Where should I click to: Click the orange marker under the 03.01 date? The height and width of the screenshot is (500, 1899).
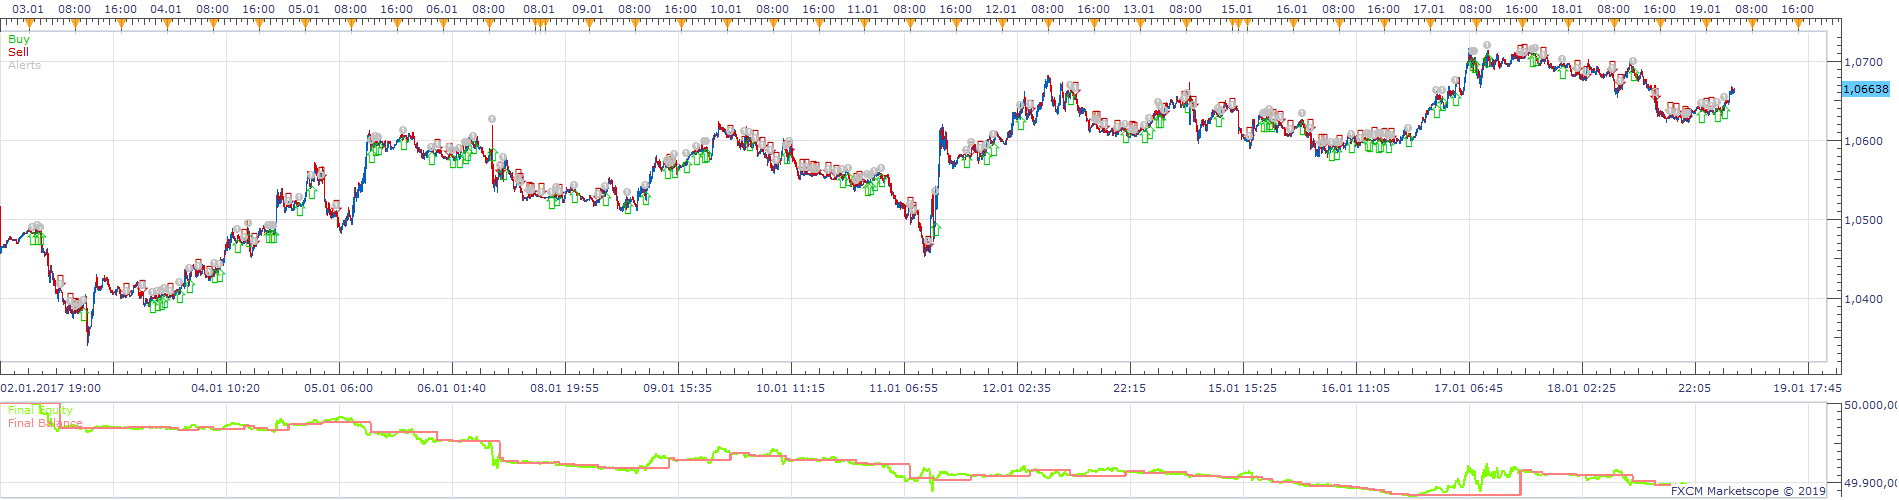pos(29,24)
